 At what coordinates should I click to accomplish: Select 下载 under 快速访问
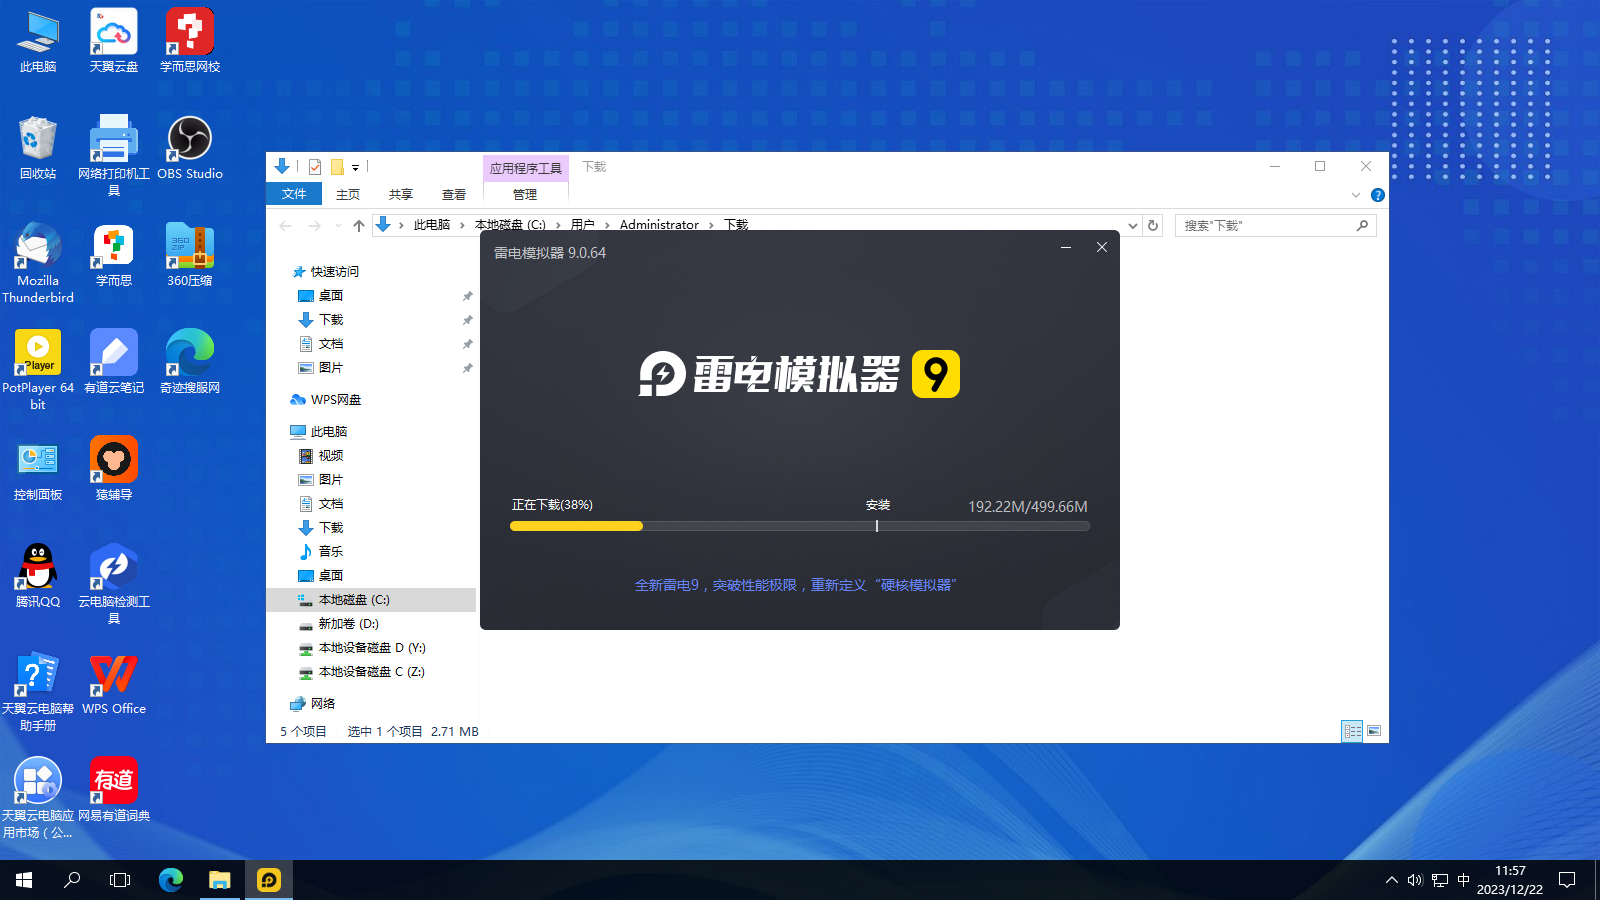tap(331, 320)
